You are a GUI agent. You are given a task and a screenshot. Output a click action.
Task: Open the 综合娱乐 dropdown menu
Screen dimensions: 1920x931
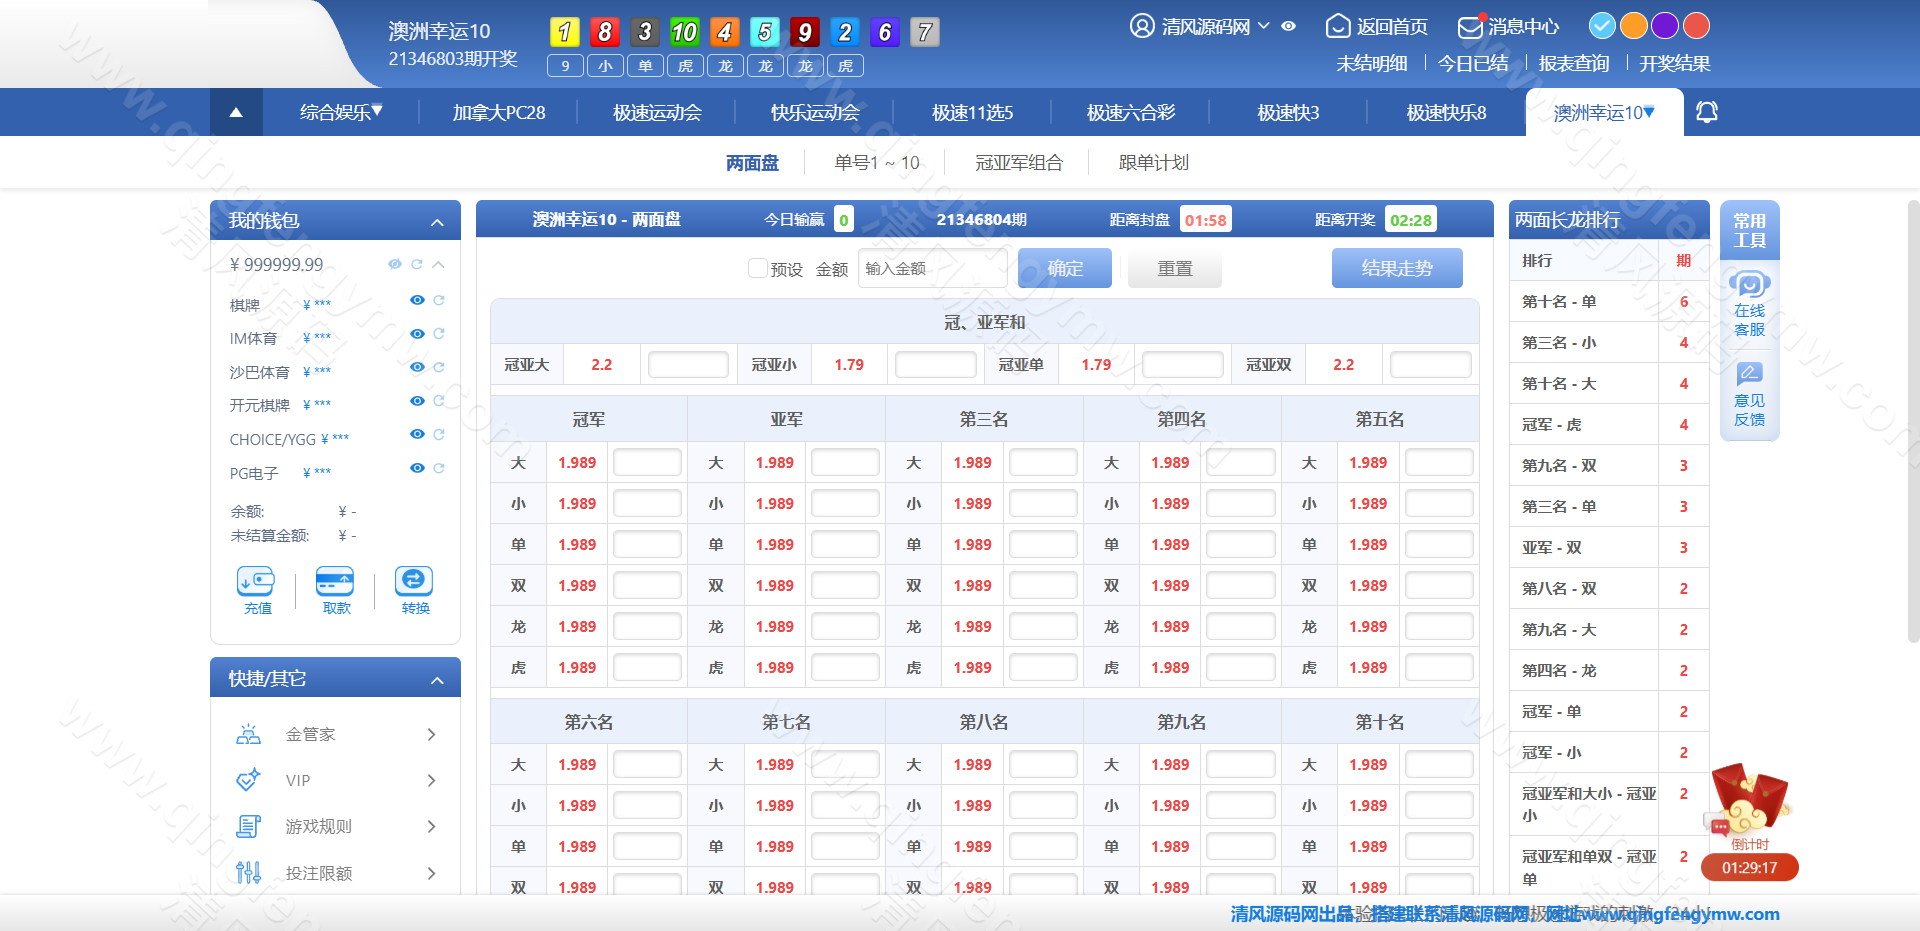[x=341, y=112]
